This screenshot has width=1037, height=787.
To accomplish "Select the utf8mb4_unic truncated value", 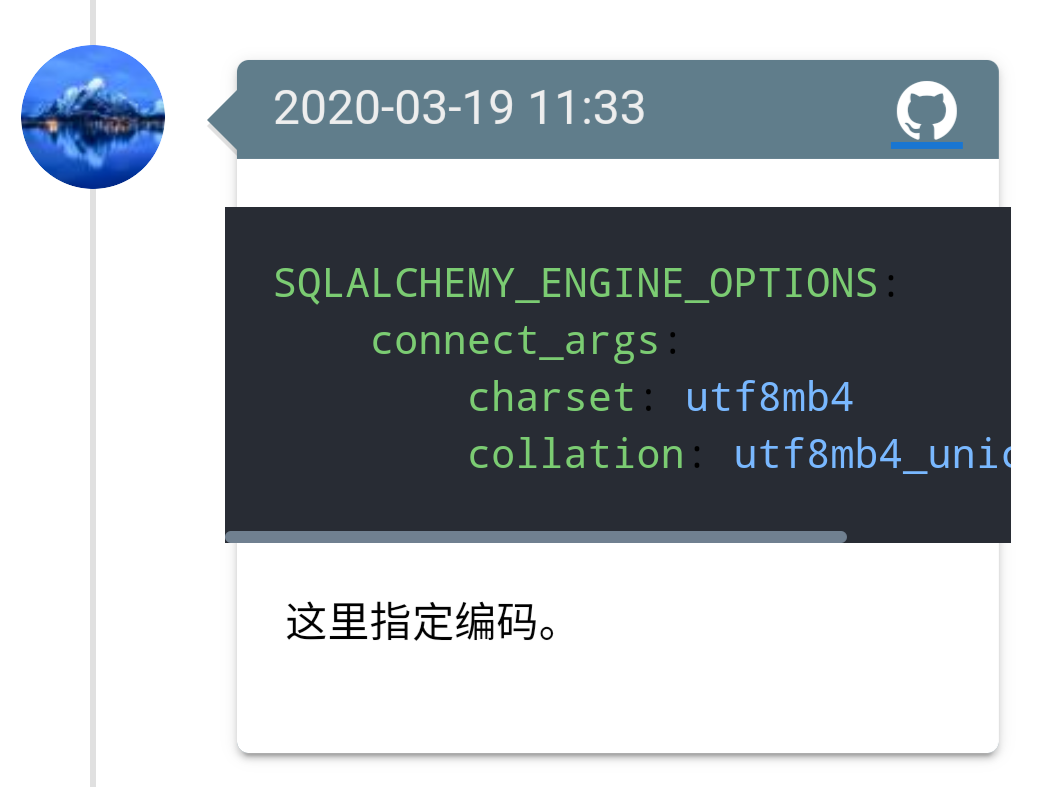I will 872,453.
